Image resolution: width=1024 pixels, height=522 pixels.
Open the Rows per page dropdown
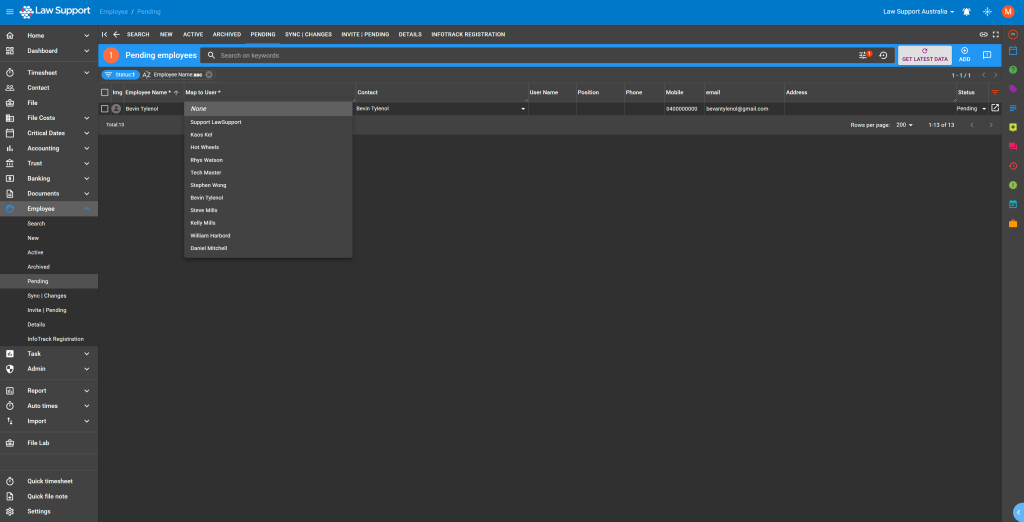[x=905, y=125]
